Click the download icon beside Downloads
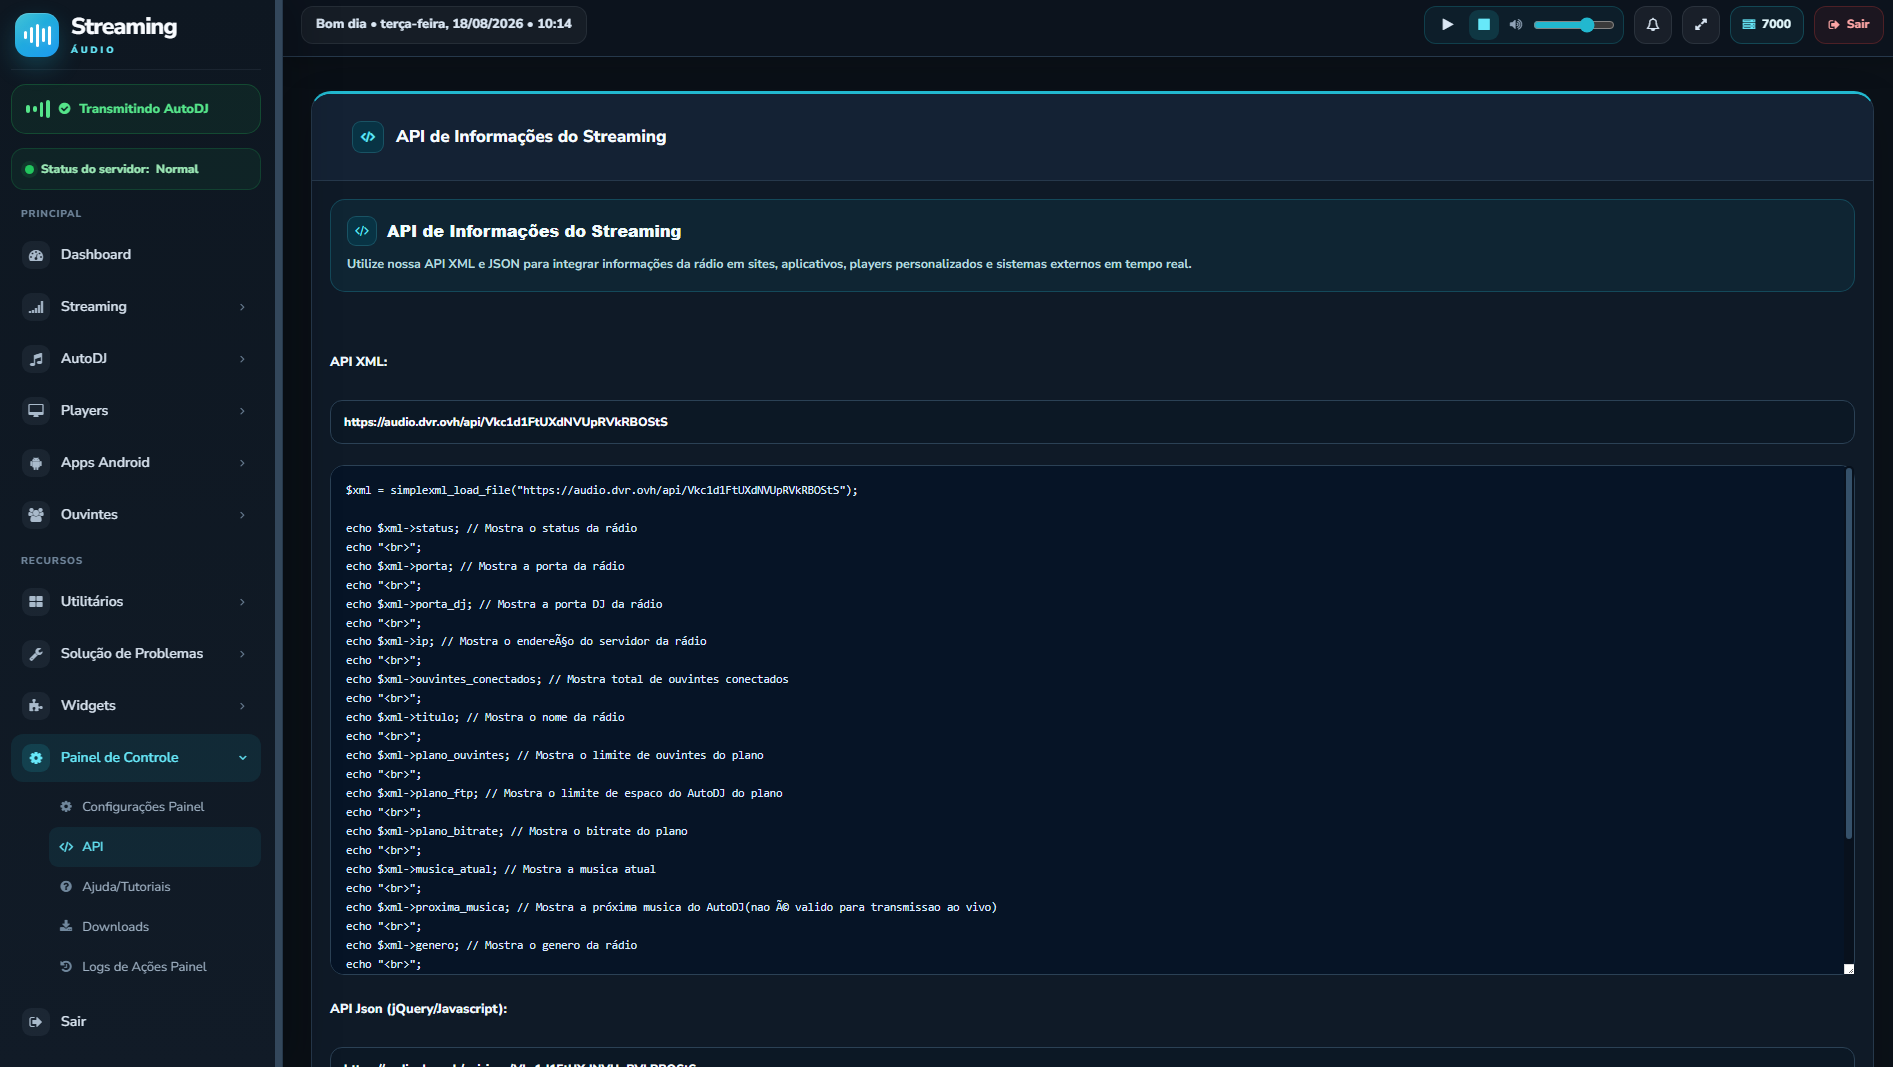The height and width of the screenshot is (1067, 1893). tap(66, 927)
